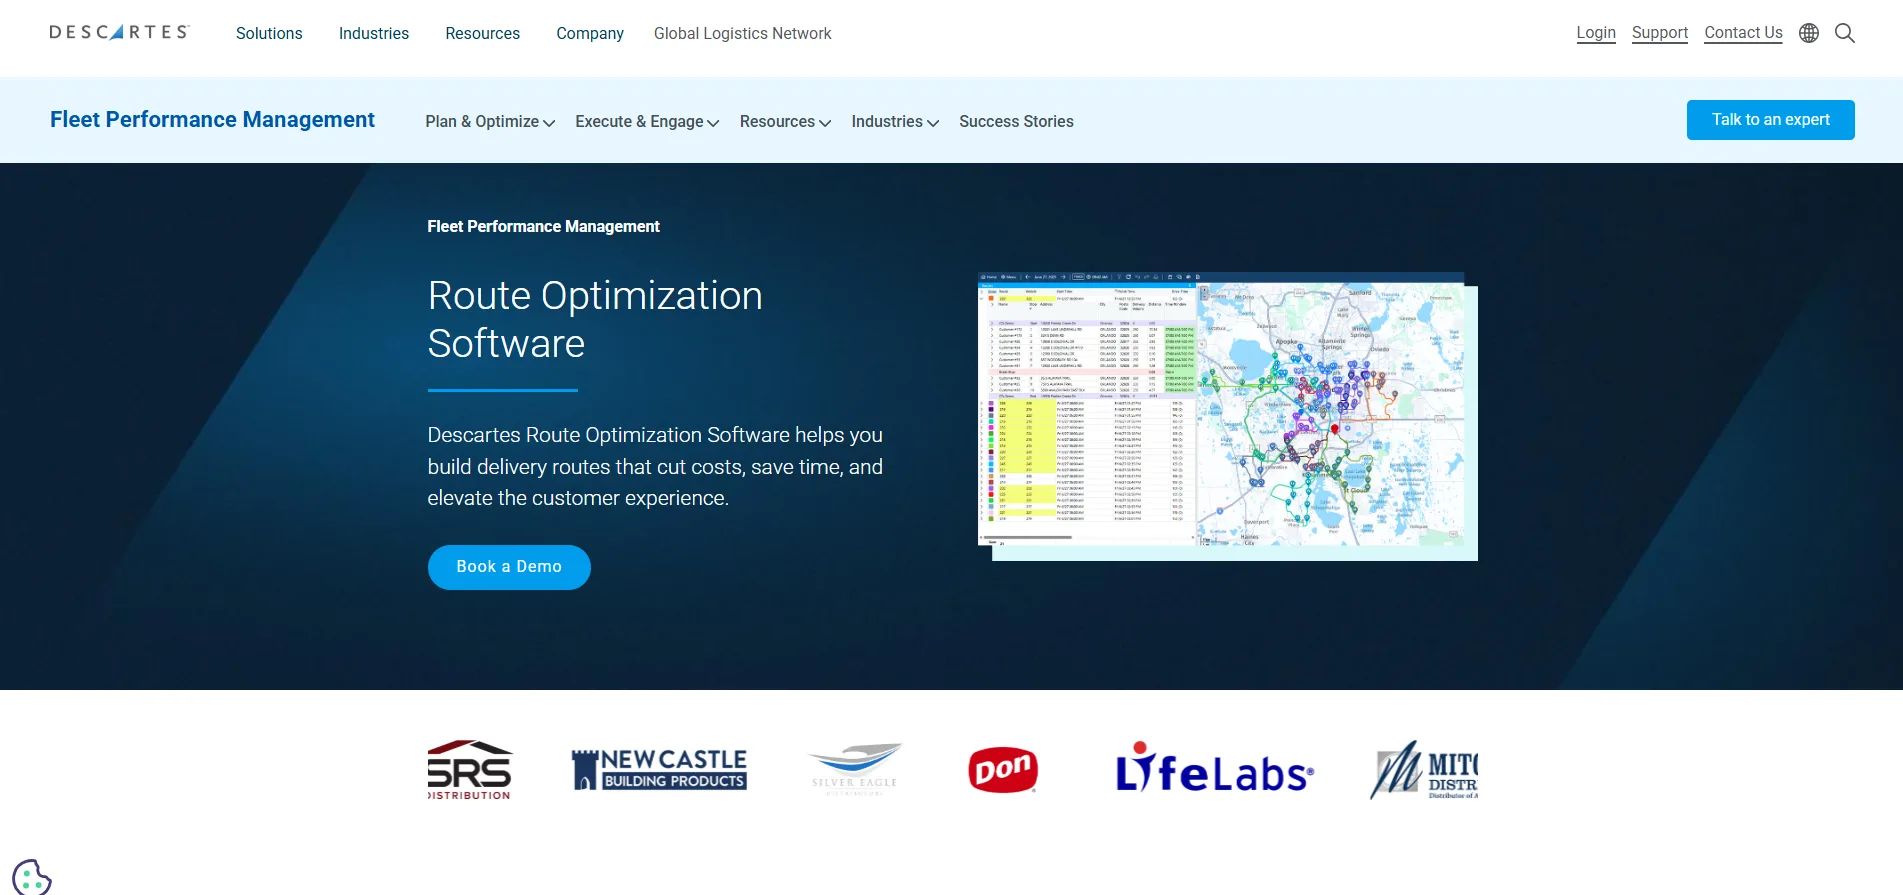Open the Fleet Performance Management heading link

click(212, 119)
